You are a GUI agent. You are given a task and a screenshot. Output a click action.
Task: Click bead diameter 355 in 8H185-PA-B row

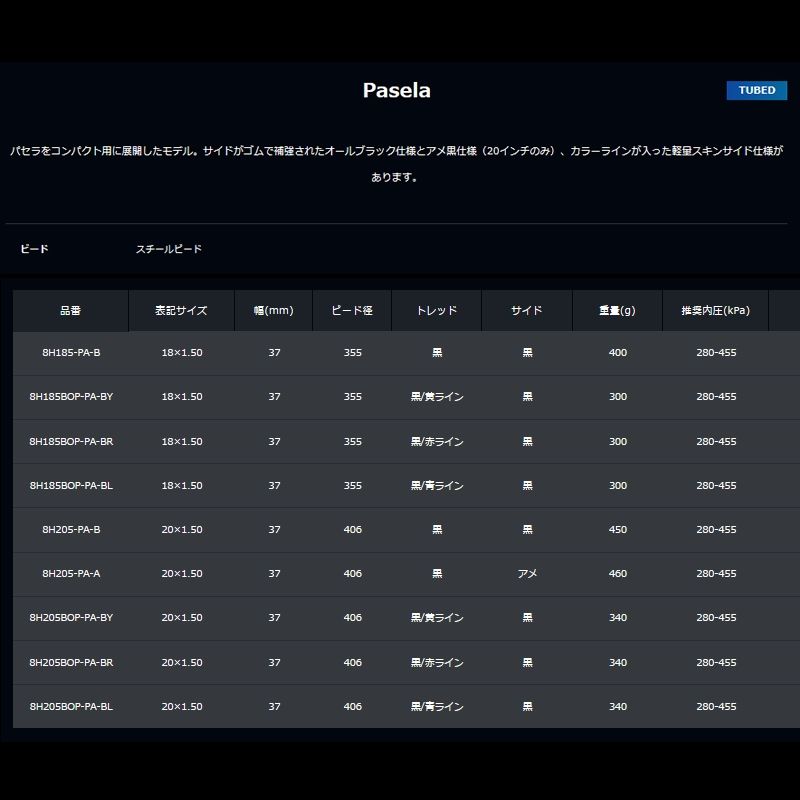coord(353,353)
